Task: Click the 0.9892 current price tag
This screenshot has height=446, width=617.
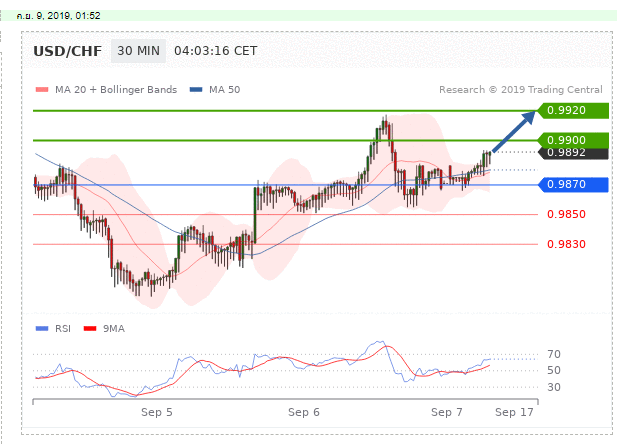Action: coord(573,153)
